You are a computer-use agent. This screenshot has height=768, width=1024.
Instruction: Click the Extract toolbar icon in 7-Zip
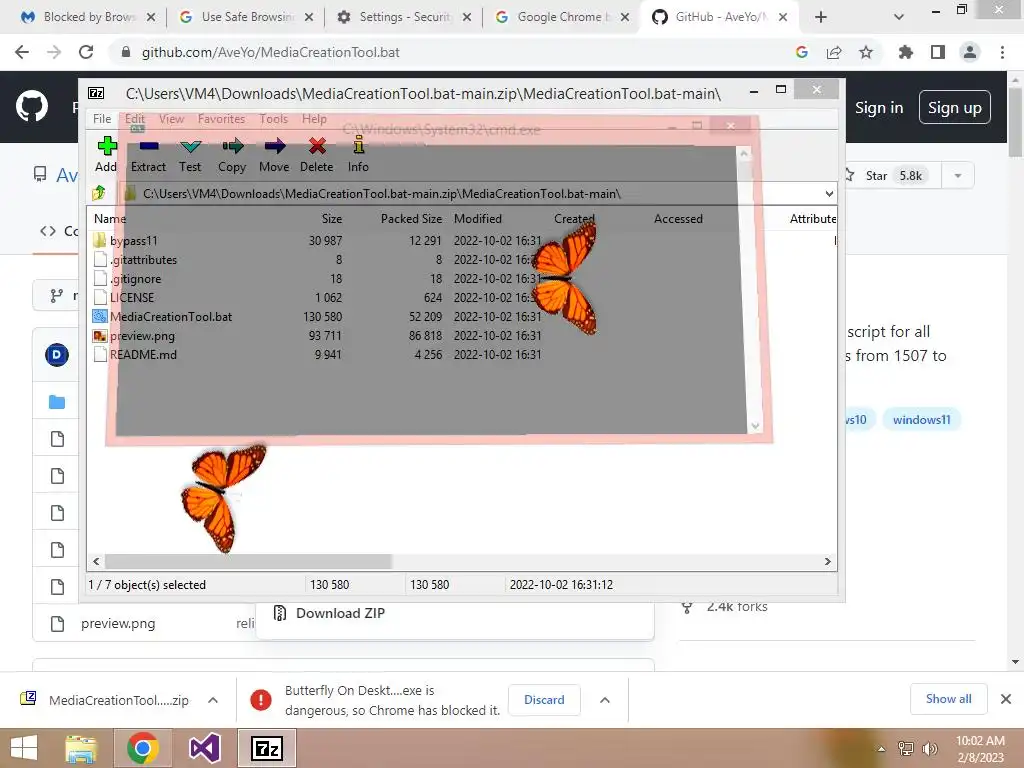coord(148,154)
